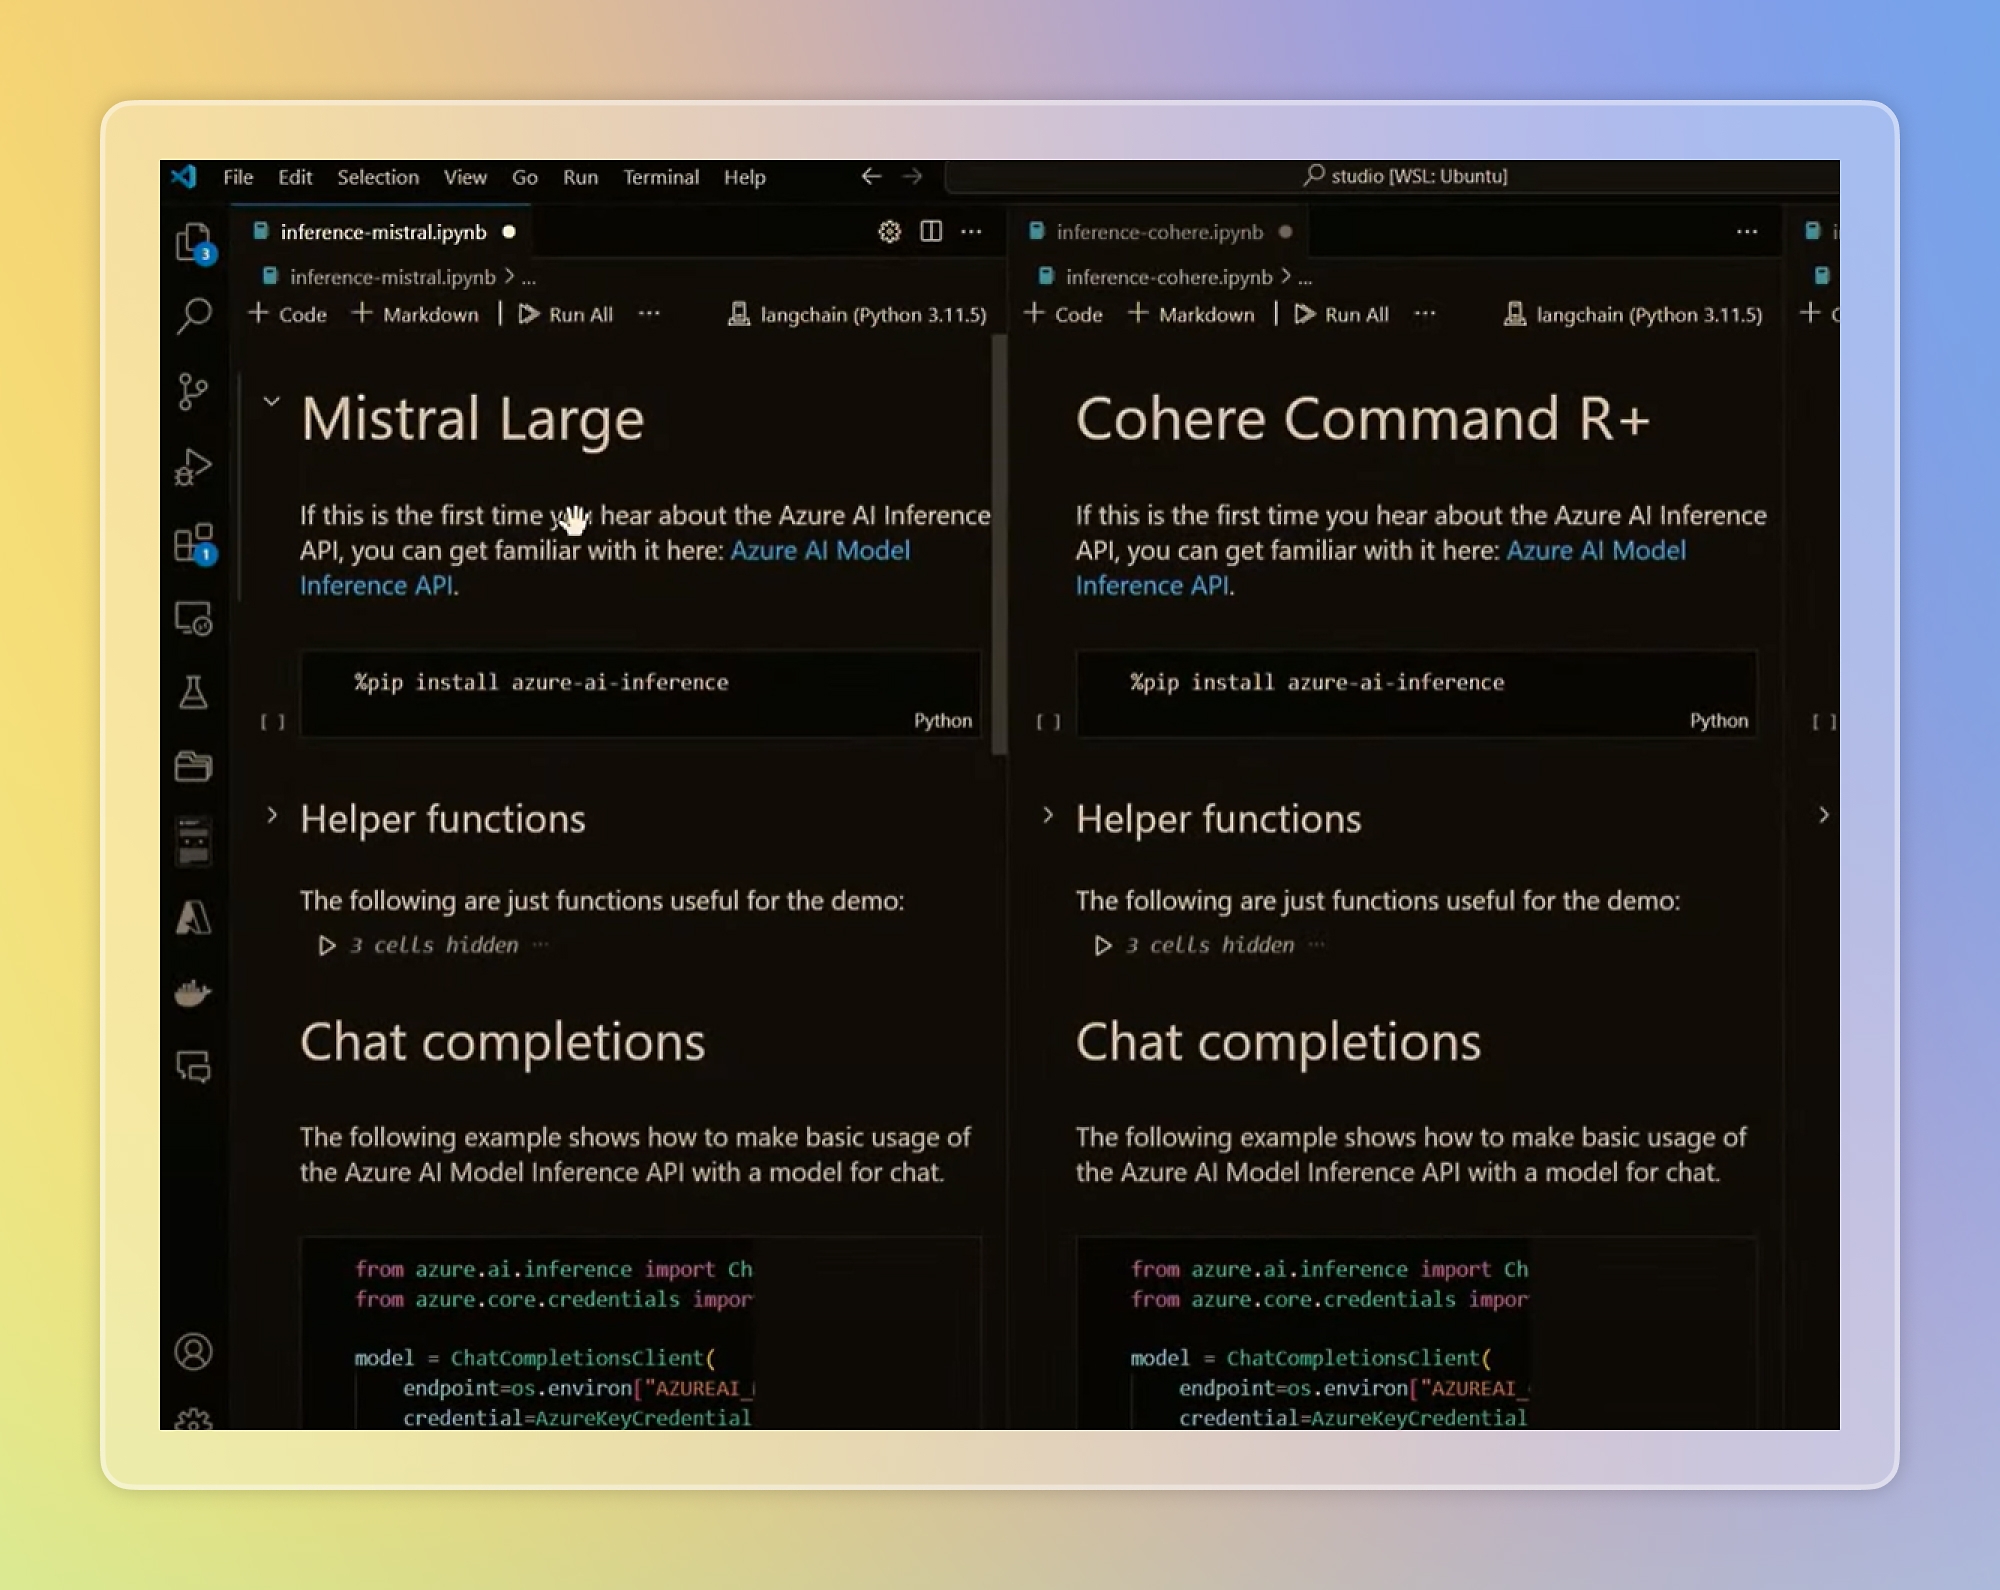
Task: Open the Testing flask icon
Action: pos(193,692)
